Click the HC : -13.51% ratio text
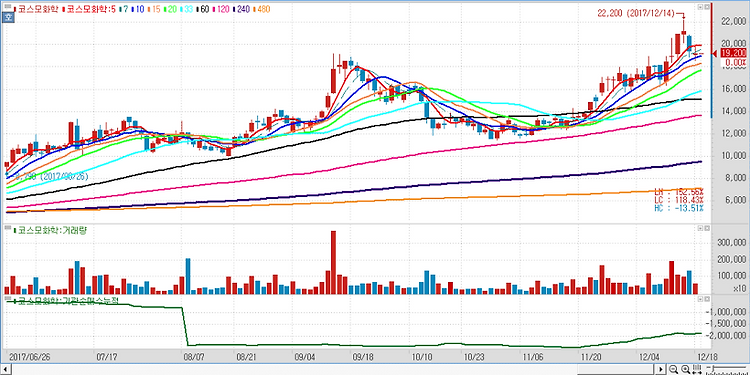This screenshot has width=750, height=375. pos(679,208)
